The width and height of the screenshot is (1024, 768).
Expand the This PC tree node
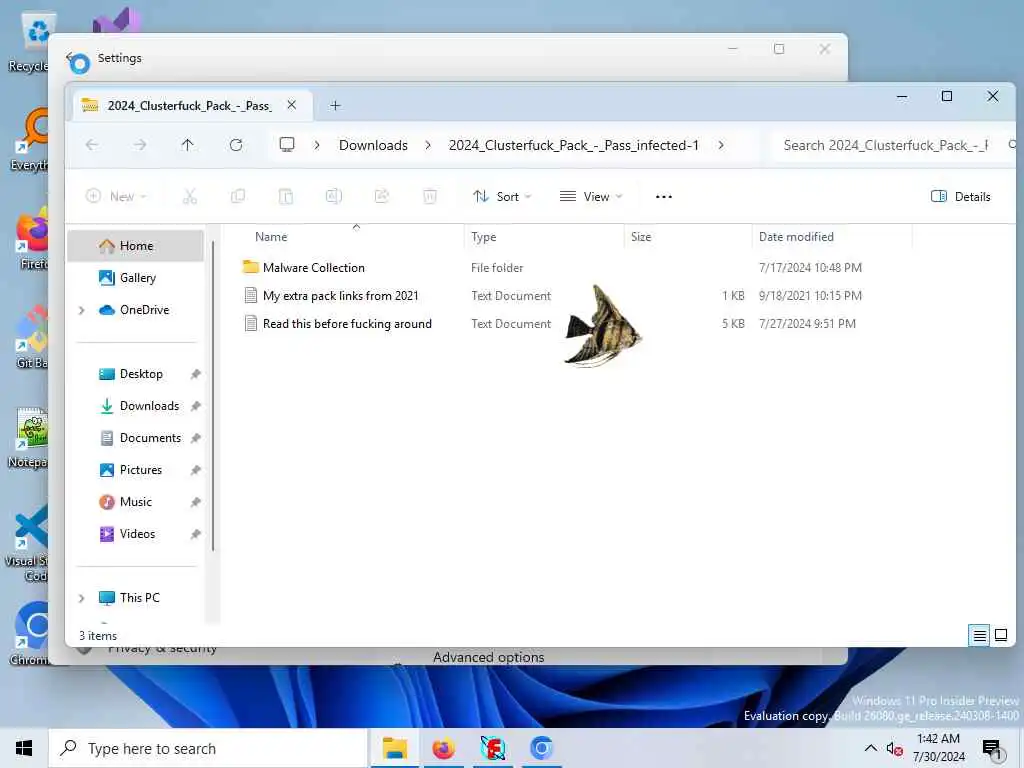82,598
